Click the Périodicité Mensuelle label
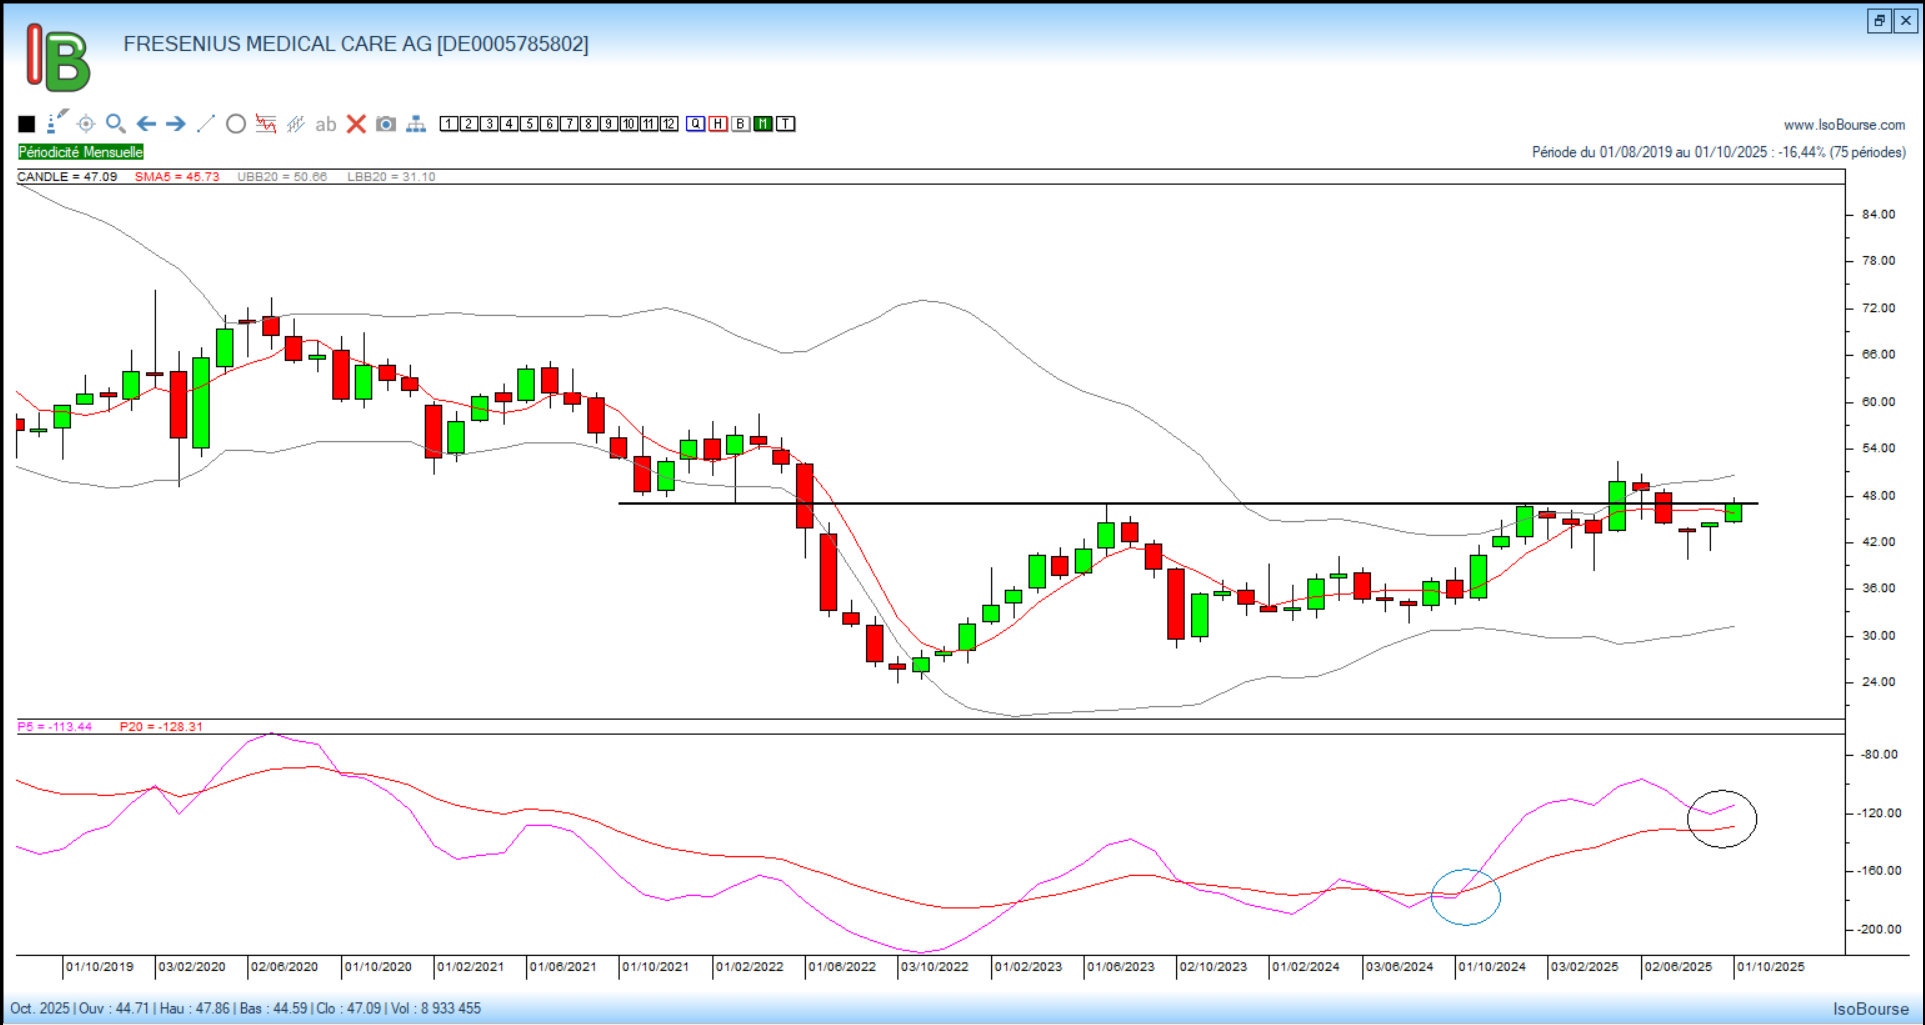This screenshot has width=1925, height=1025. click(81, 152)
